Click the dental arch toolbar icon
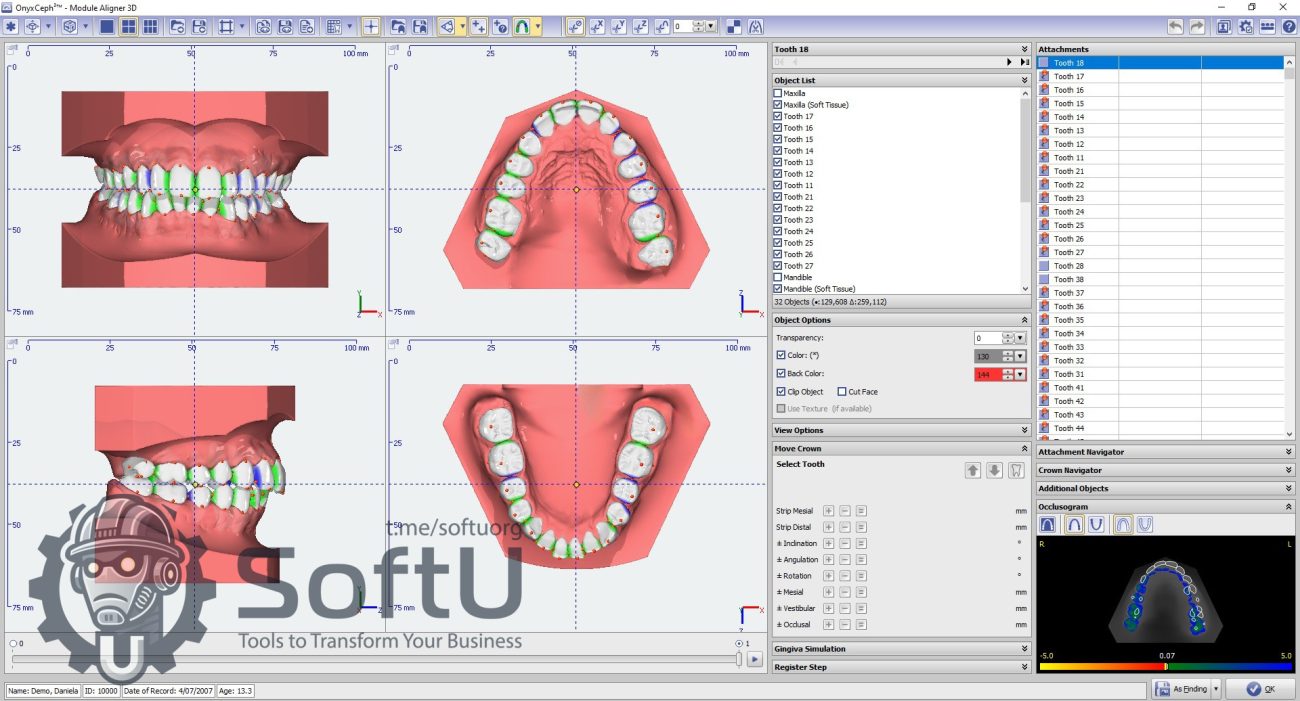 522,27
